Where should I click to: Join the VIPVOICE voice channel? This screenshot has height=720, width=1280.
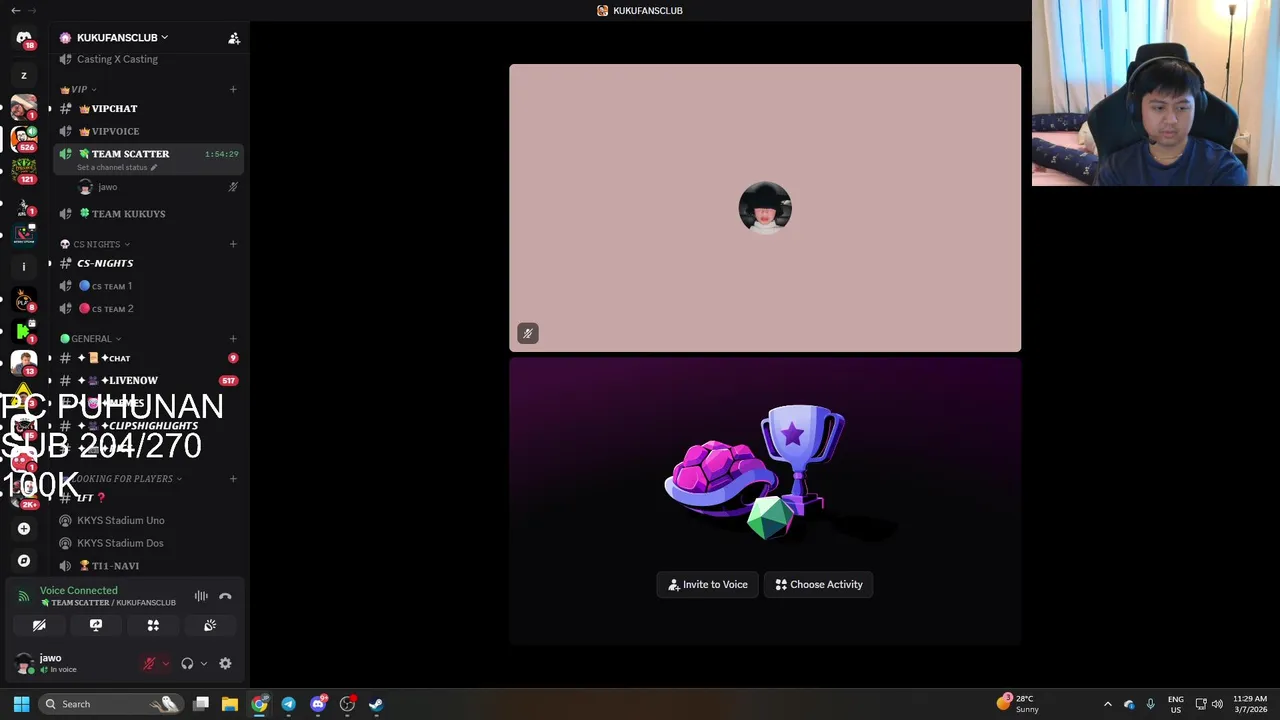point(148,131)
